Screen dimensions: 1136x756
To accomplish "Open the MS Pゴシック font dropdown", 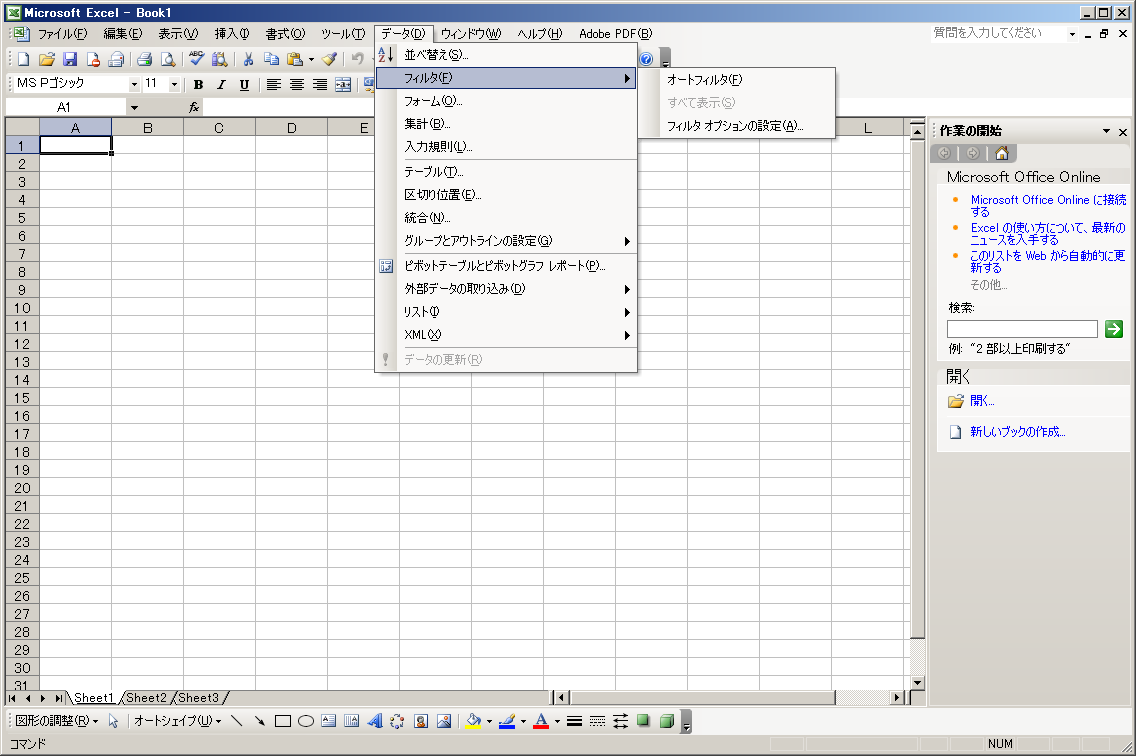I will click(x=134, y=85).
